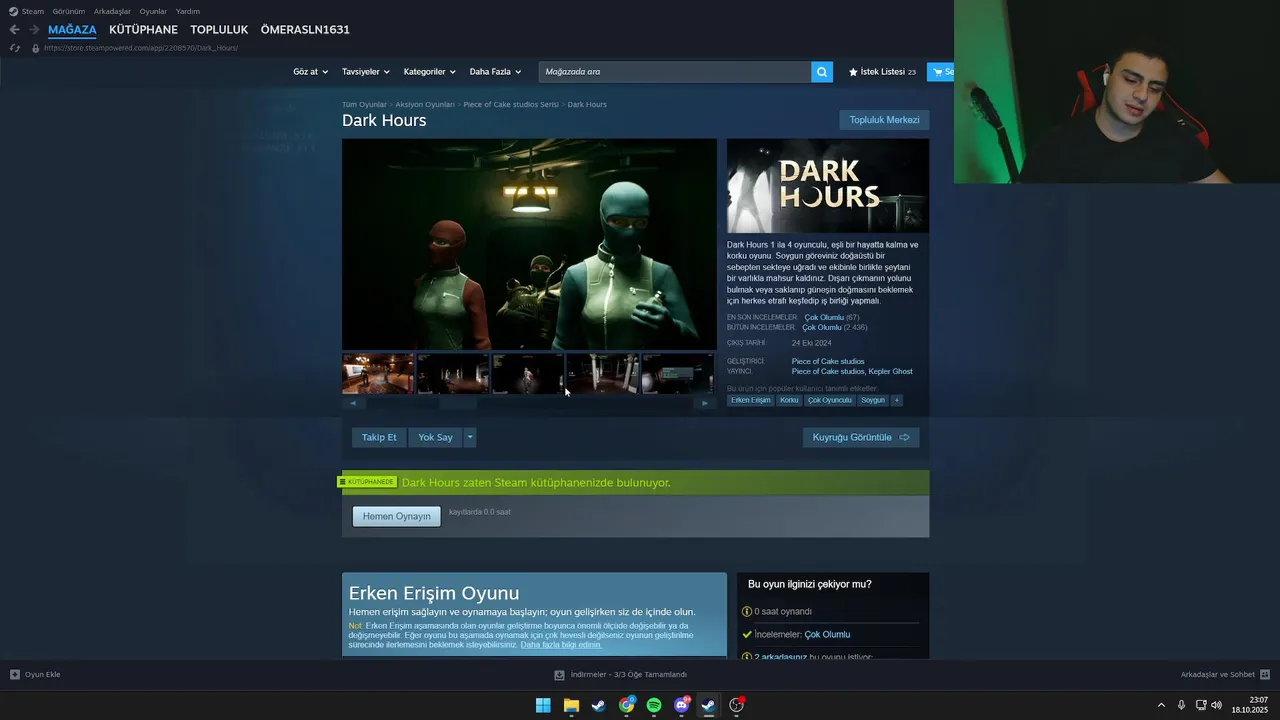
Task: Select the Erken Erişim tag
Action: point(750,400)
